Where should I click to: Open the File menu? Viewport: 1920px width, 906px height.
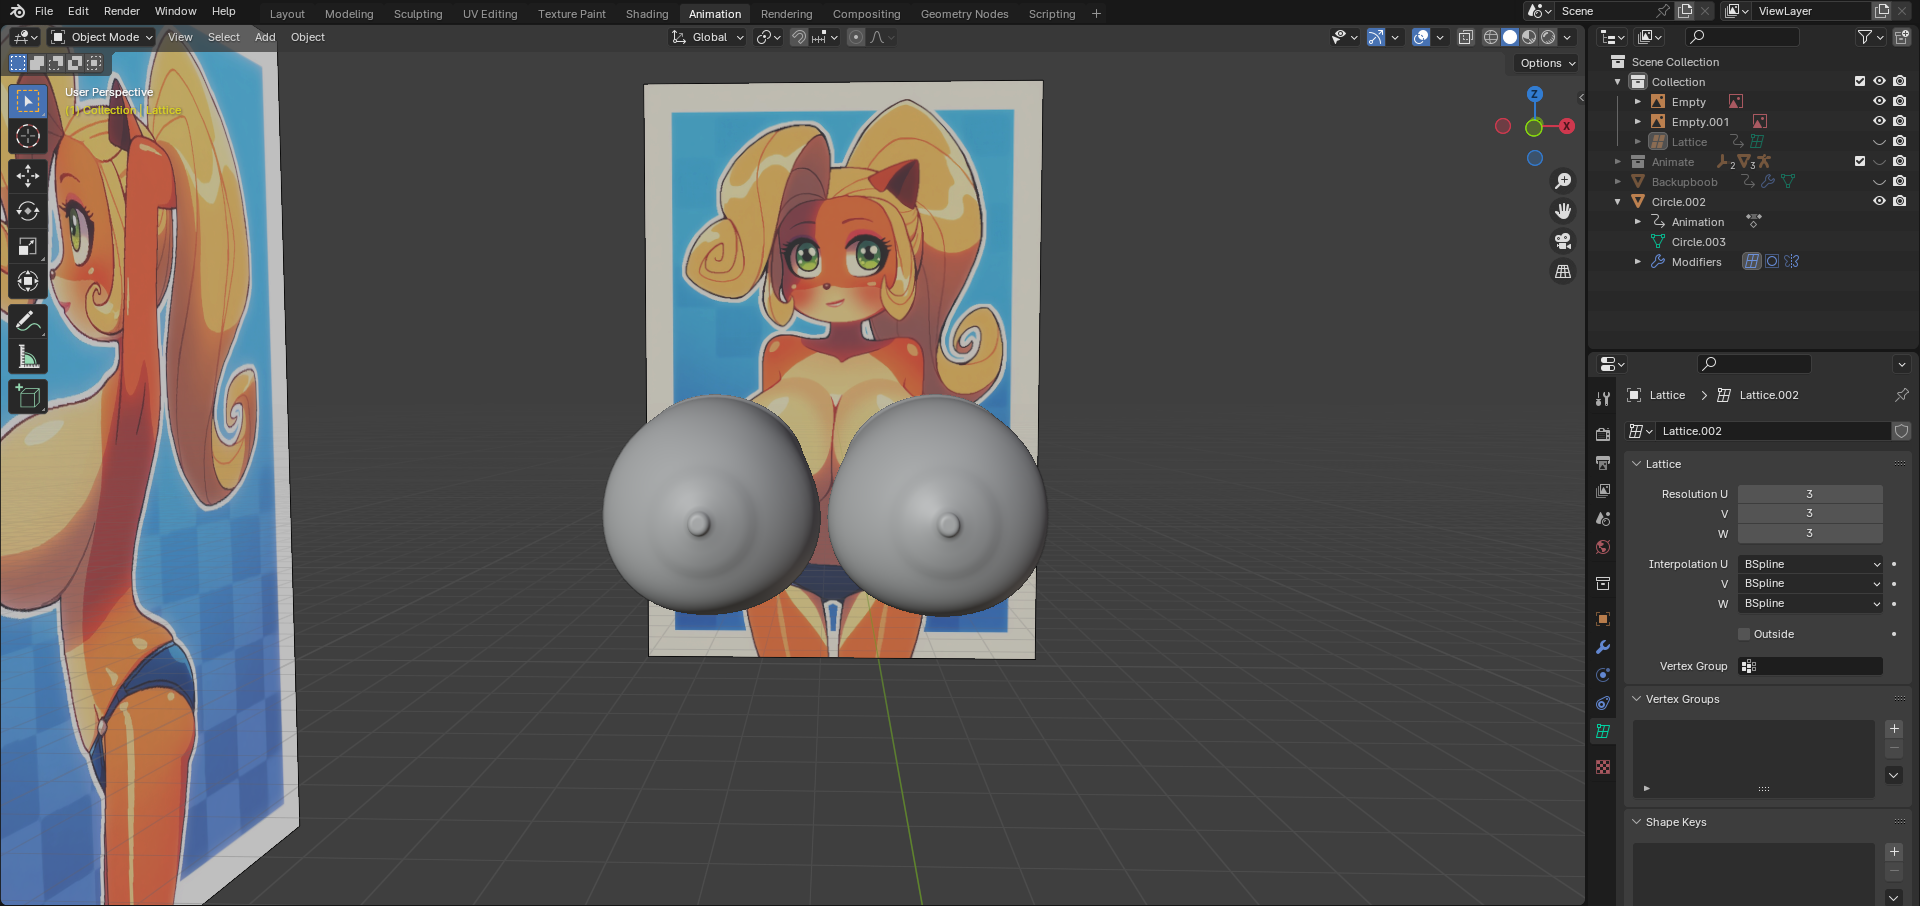tap(44, 11)
